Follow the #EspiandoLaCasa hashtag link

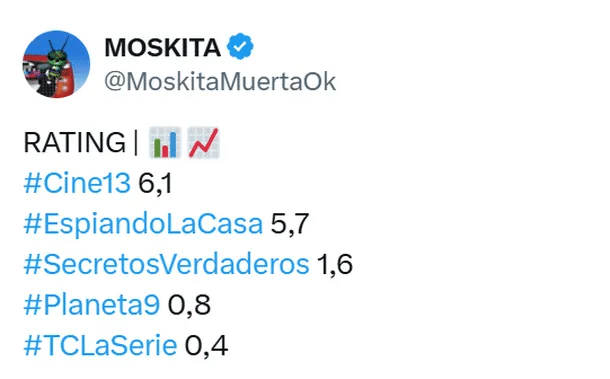tap(143, 224)
